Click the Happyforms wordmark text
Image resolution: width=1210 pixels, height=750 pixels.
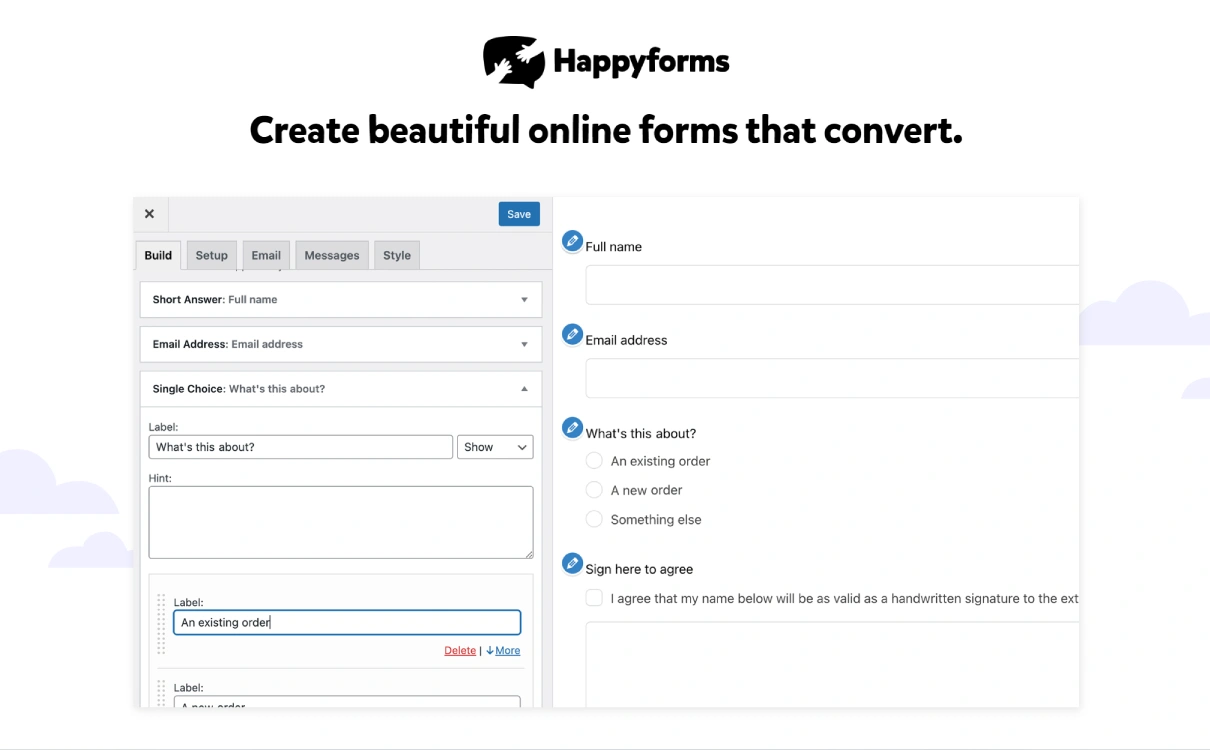641,63
